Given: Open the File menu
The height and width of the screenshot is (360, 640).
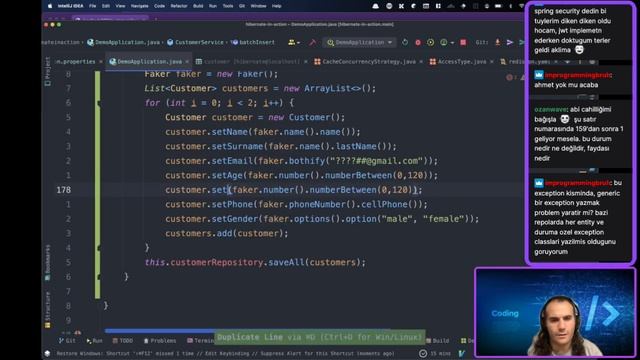Looking at the screenshot, I should 93,6.
